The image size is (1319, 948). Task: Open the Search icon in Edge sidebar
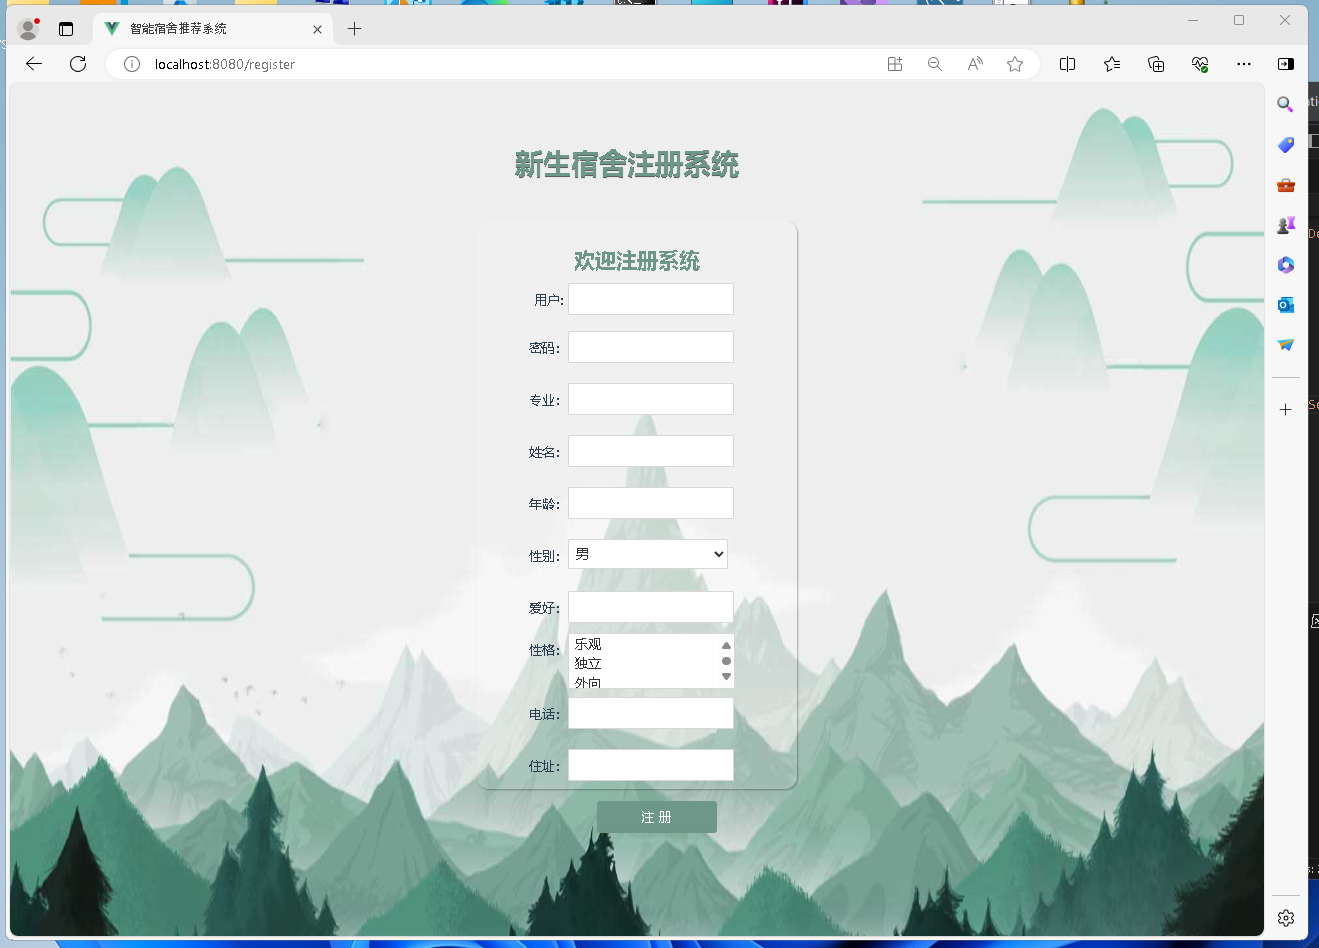pyautogui.click(x=1285, y=104)
